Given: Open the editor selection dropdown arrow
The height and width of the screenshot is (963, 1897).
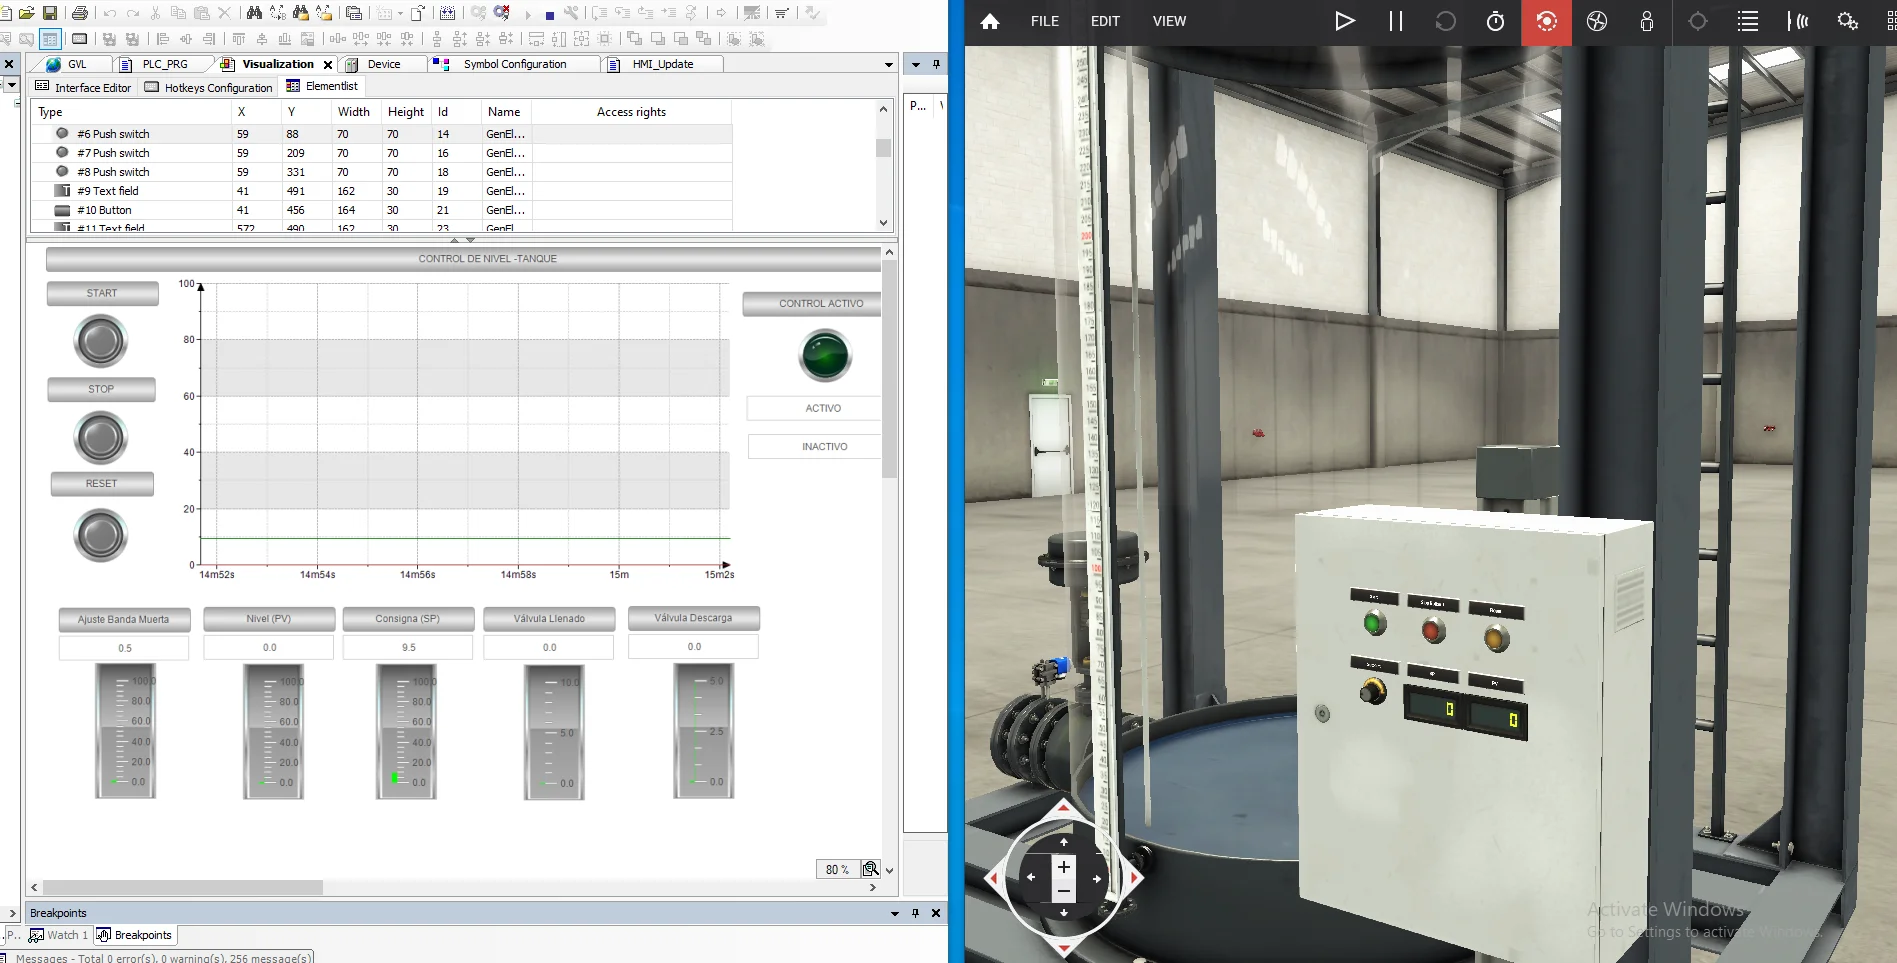Looking at the screenshot, I should tap(888, 63).
